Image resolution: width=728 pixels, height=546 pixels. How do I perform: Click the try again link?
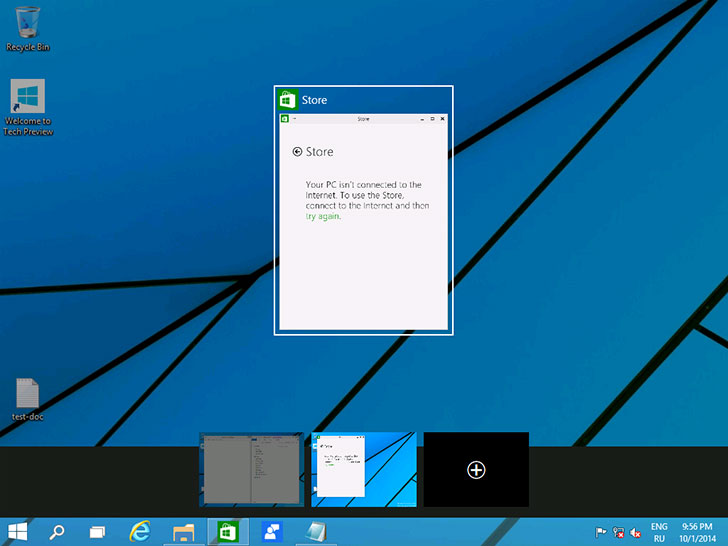[x=323, y=216]
